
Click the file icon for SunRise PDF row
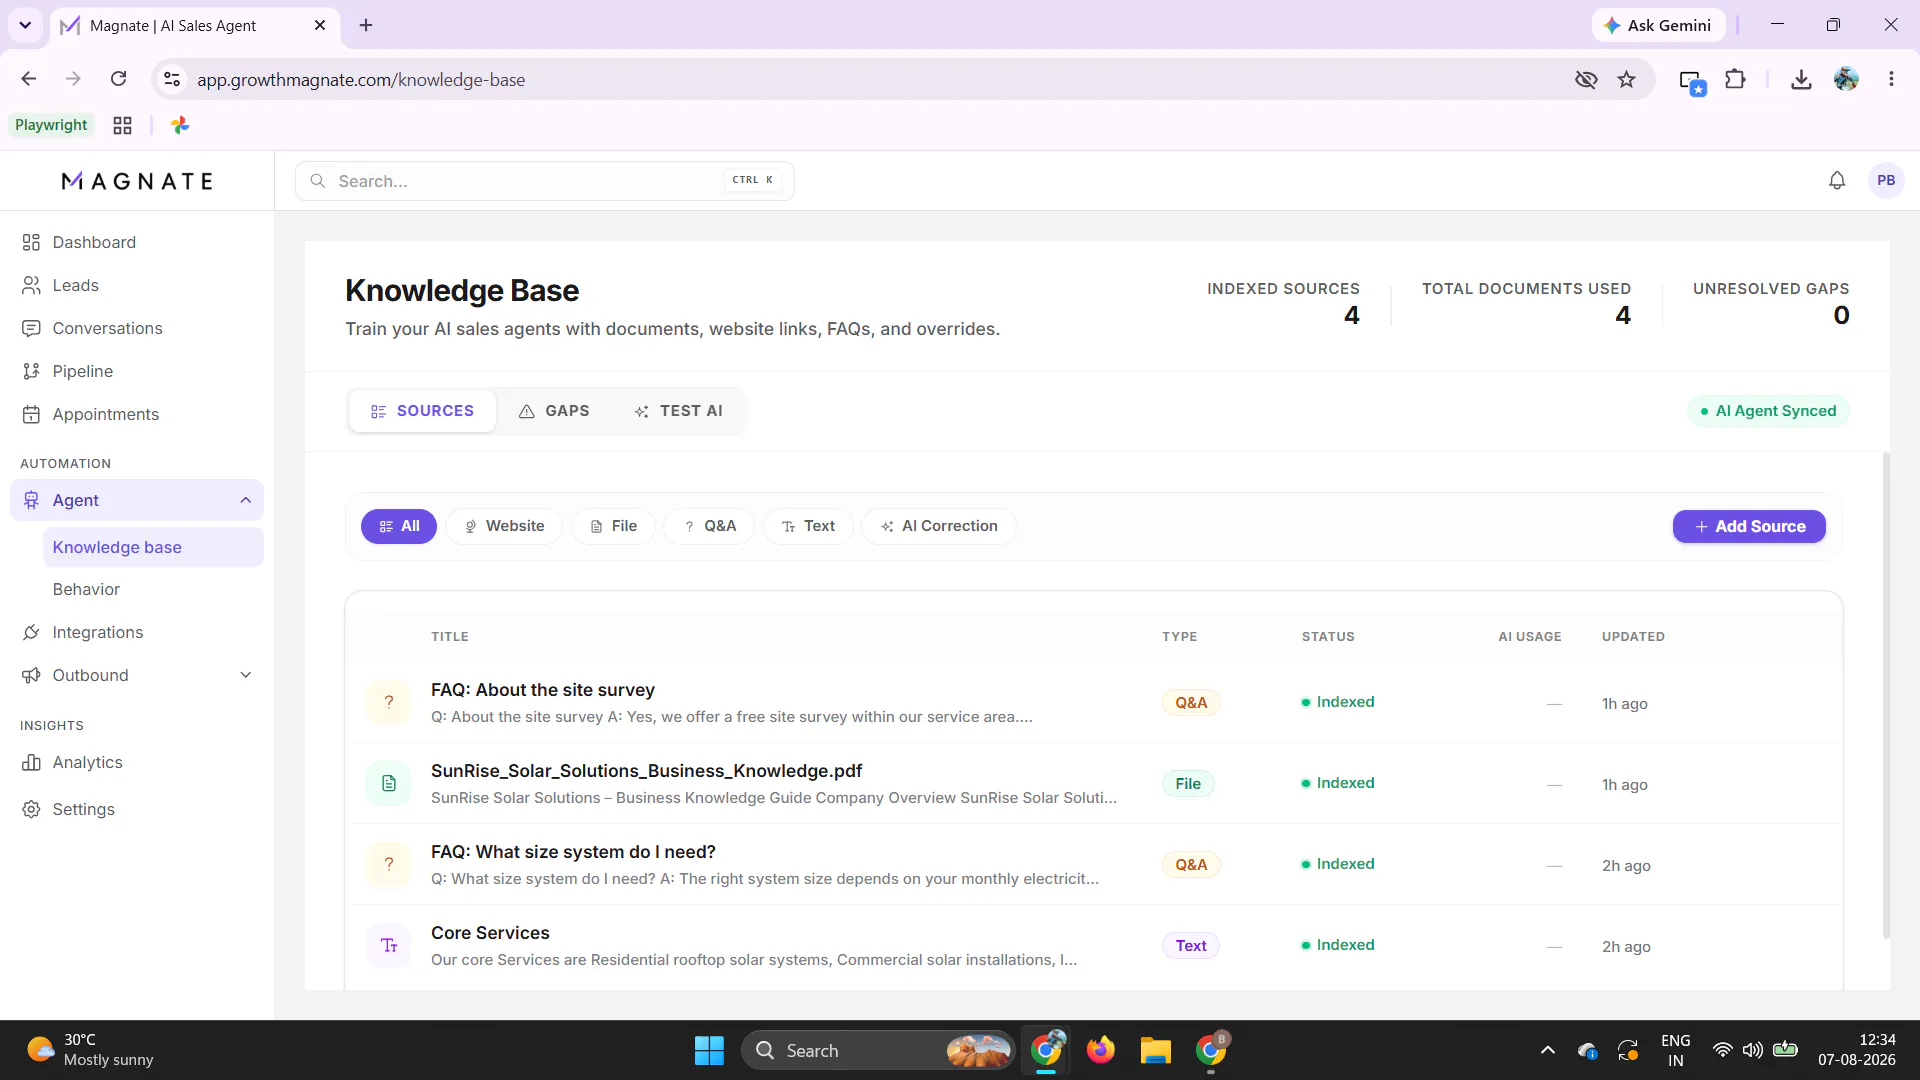(389, 783)
